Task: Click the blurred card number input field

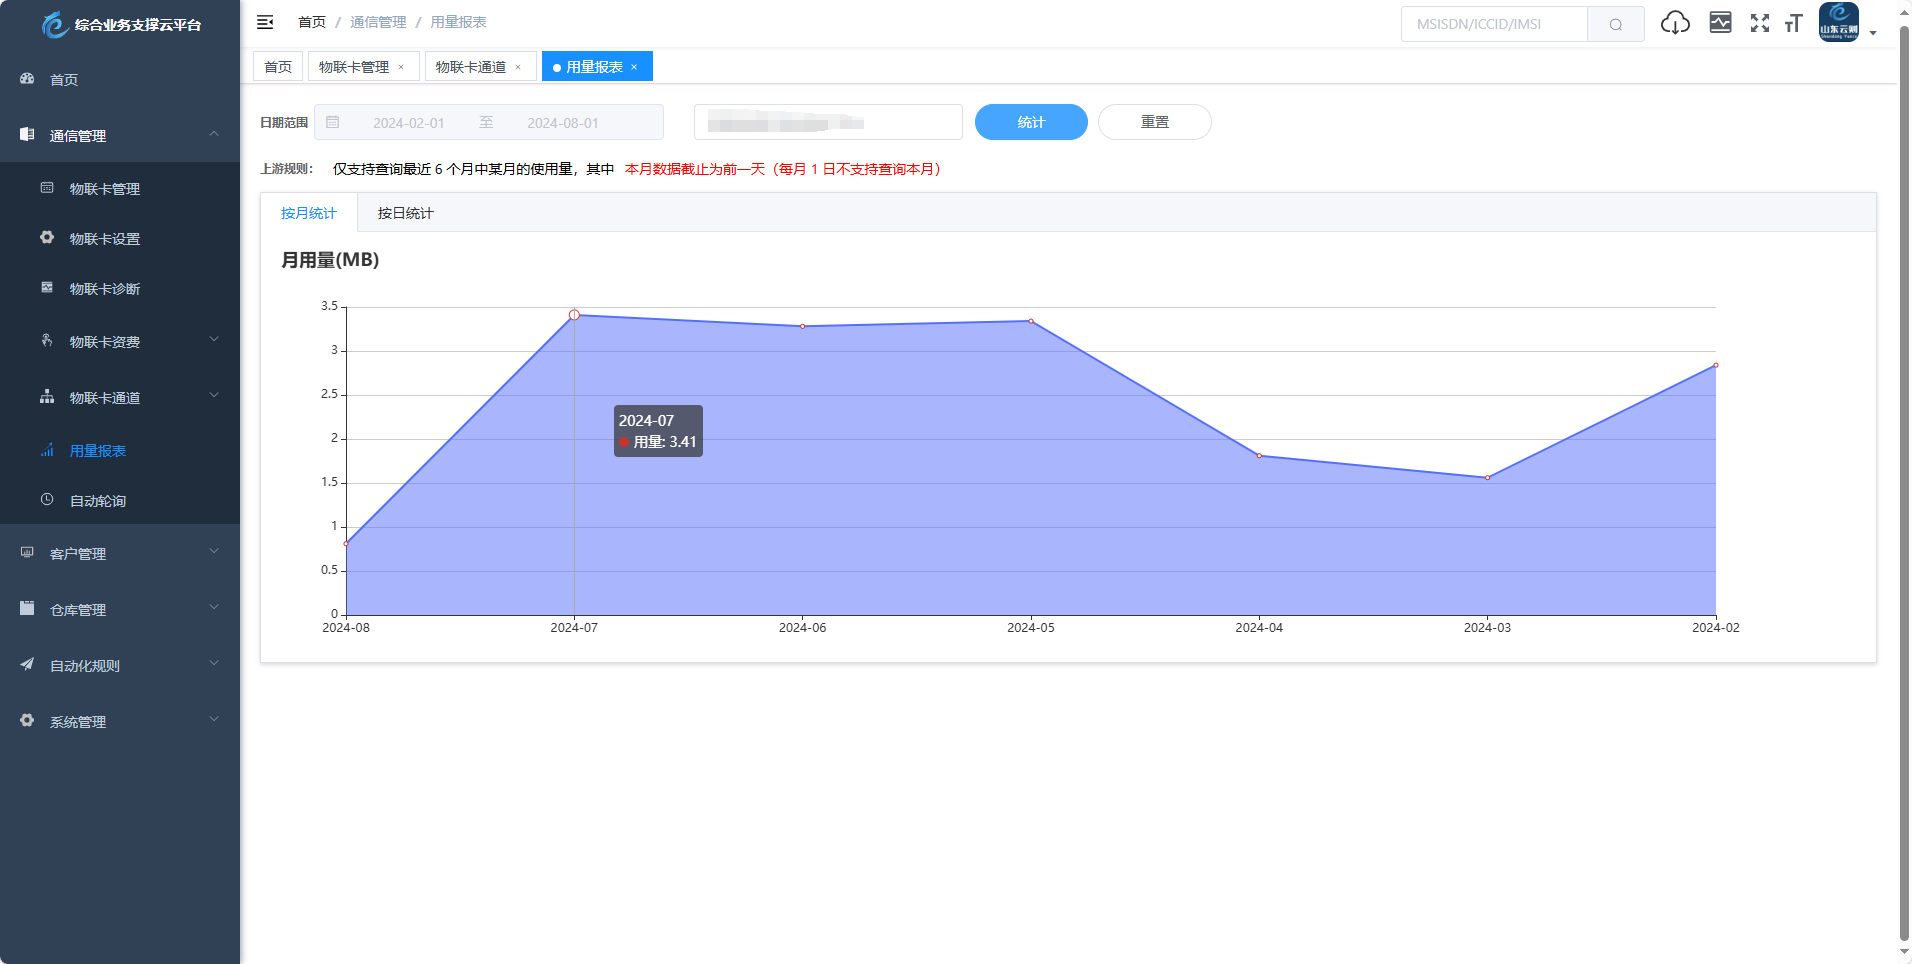Action: pos(828,122)
